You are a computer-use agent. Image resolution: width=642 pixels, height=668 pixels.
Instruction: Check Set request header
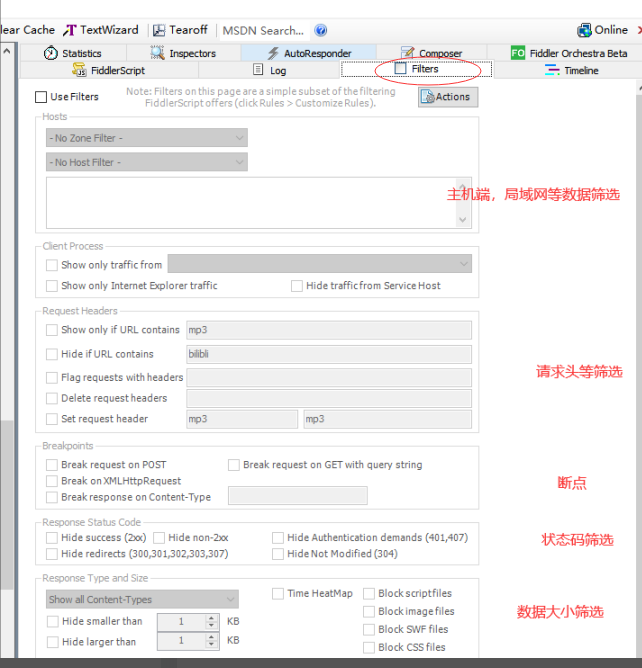[52, 419]
